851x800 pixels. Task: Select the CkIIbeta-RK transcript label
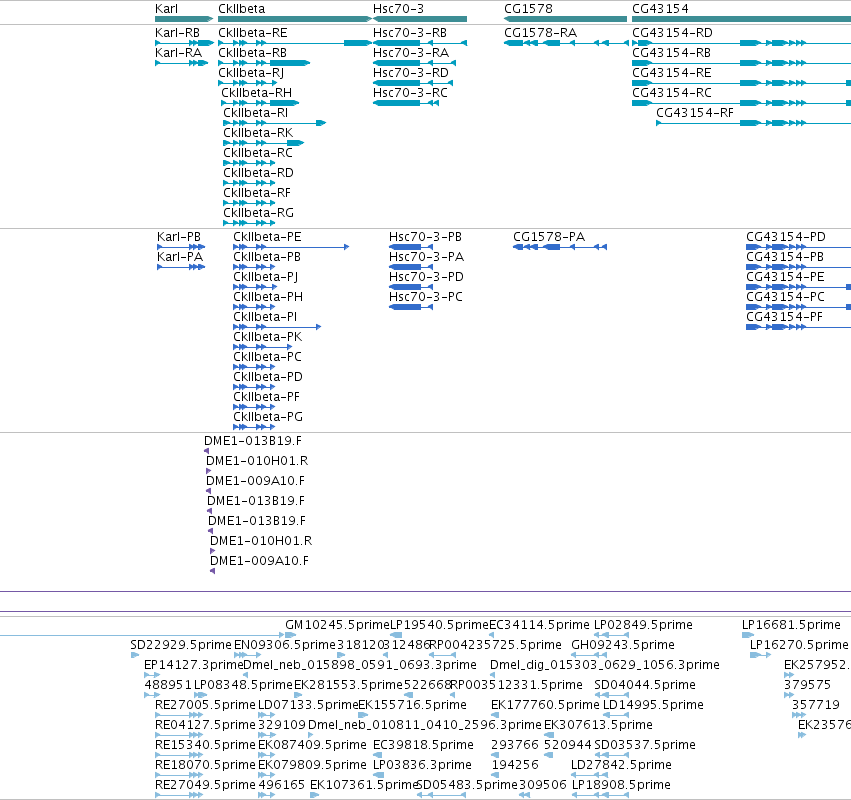[x=258, y=133]
